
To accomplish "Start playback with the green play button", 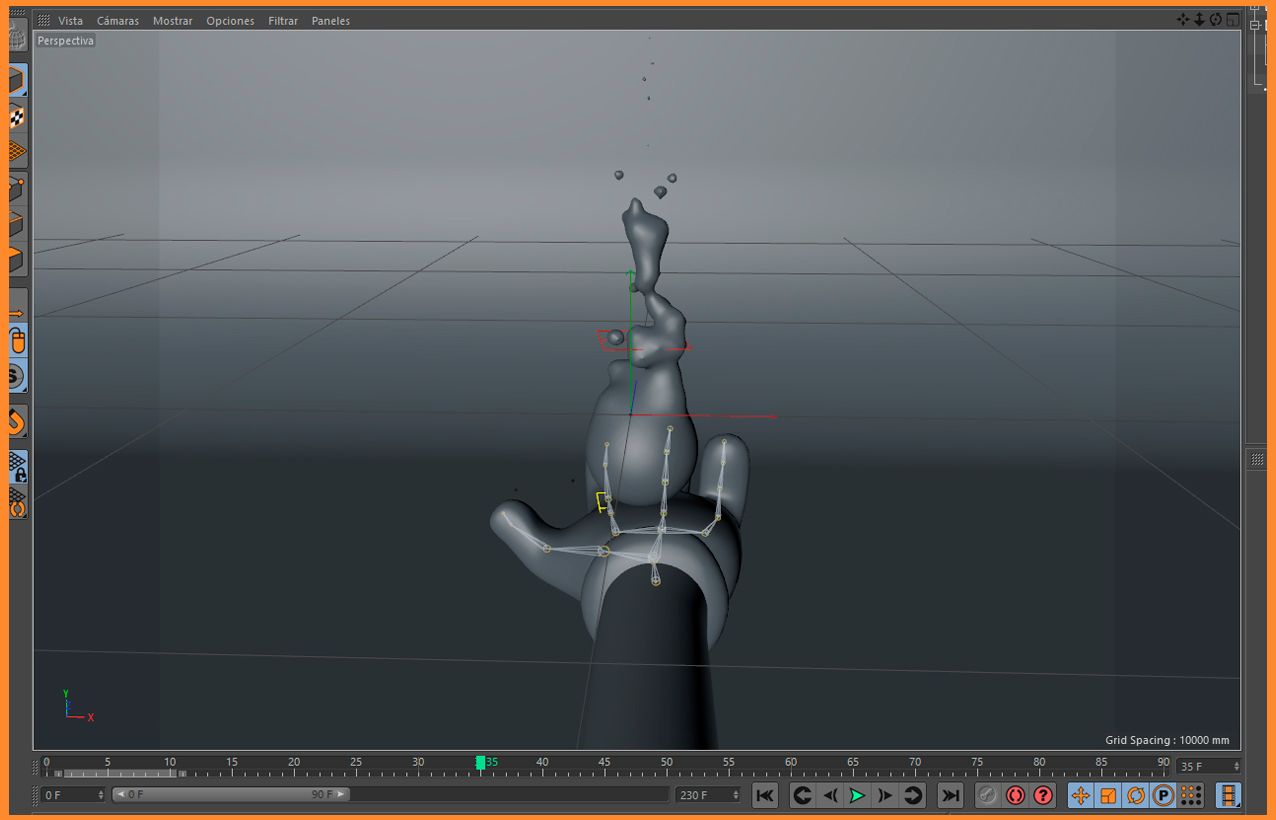I will [x=857, y=795].
